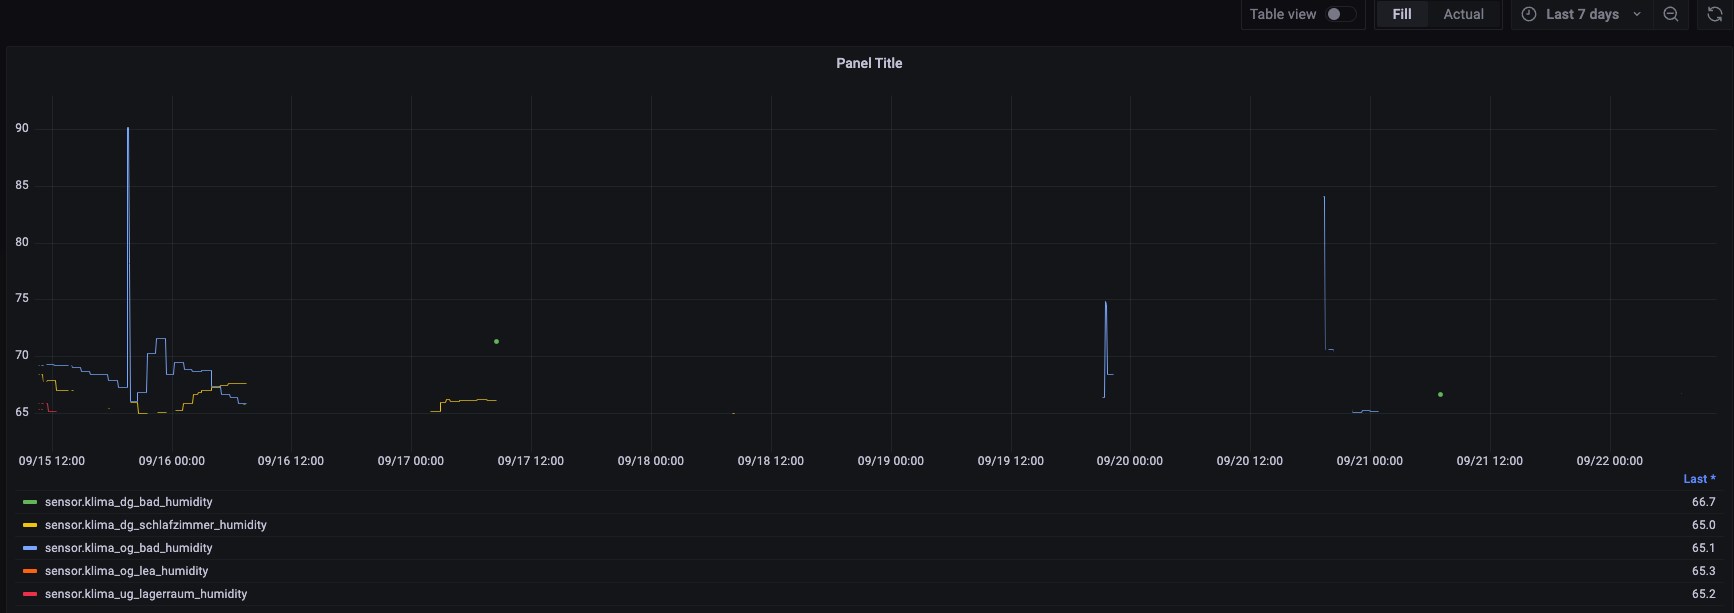
Task: Toggle the Table view switch
Action: click(x=1341, y=14)
